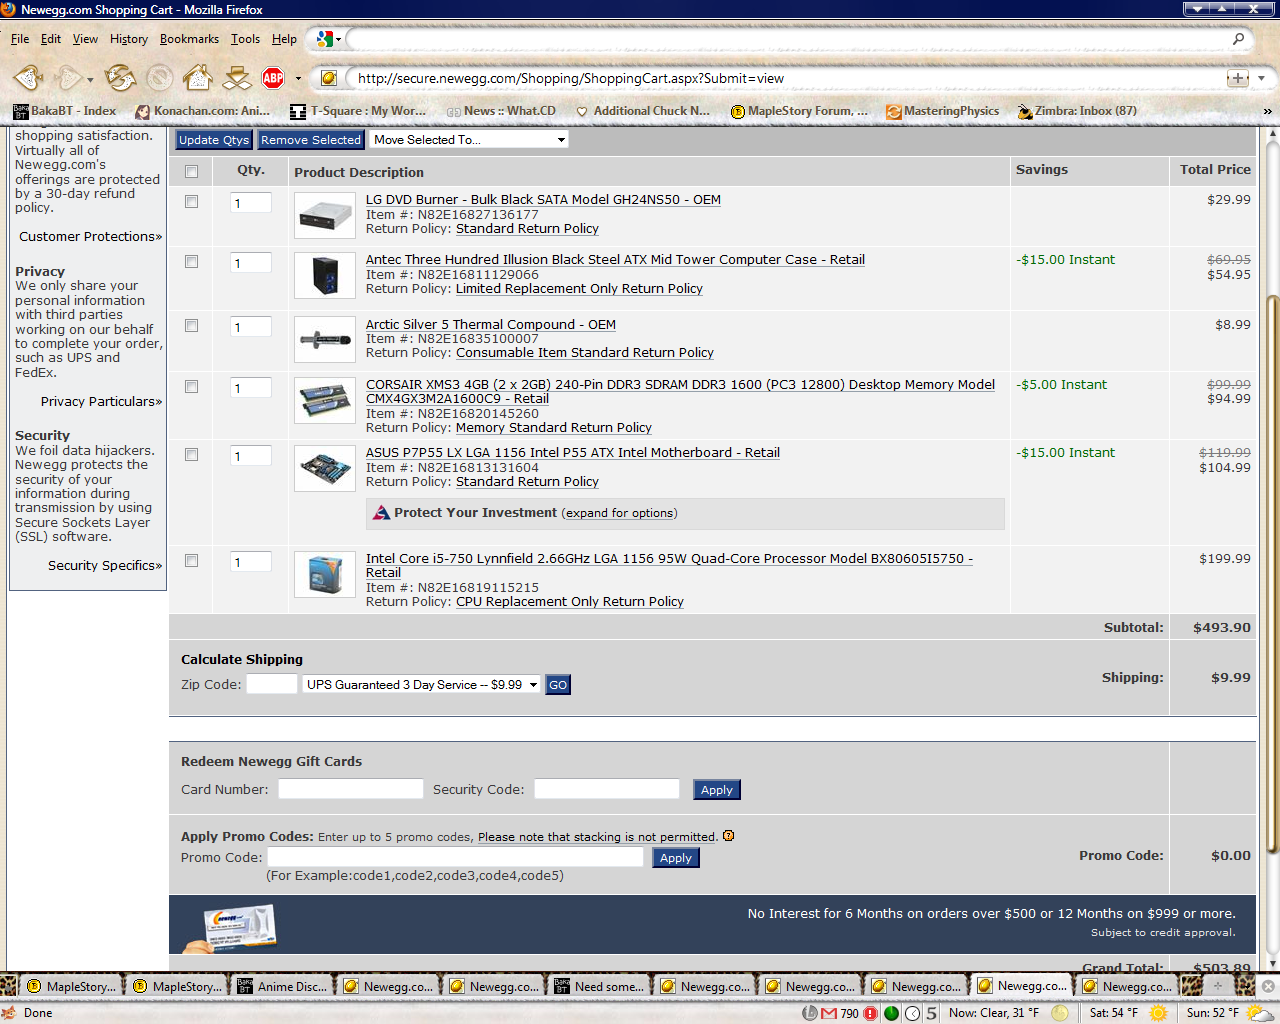
Task: Click the gift card Security Code field
Action: coord(607,789)
